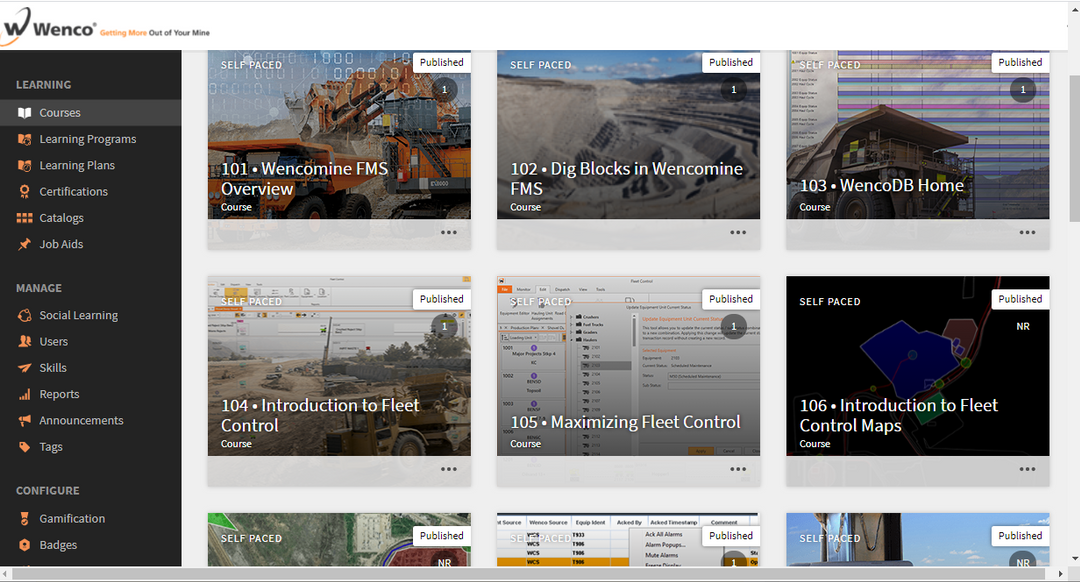Open the three-dot menu on course 106
The height and width of the screenshot is (582, 1080).
coord(1027,468)
